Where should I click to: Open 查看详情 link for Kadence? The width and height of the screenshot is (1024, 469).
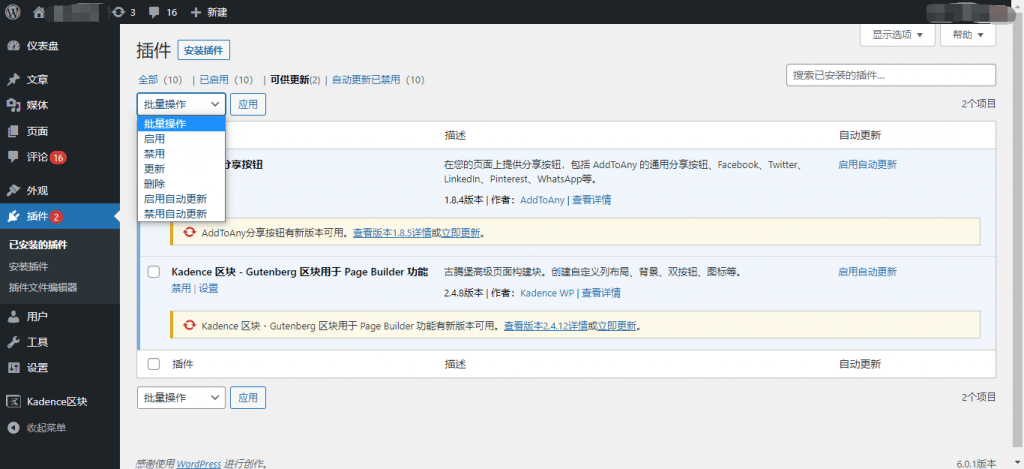tap(601, 293)
